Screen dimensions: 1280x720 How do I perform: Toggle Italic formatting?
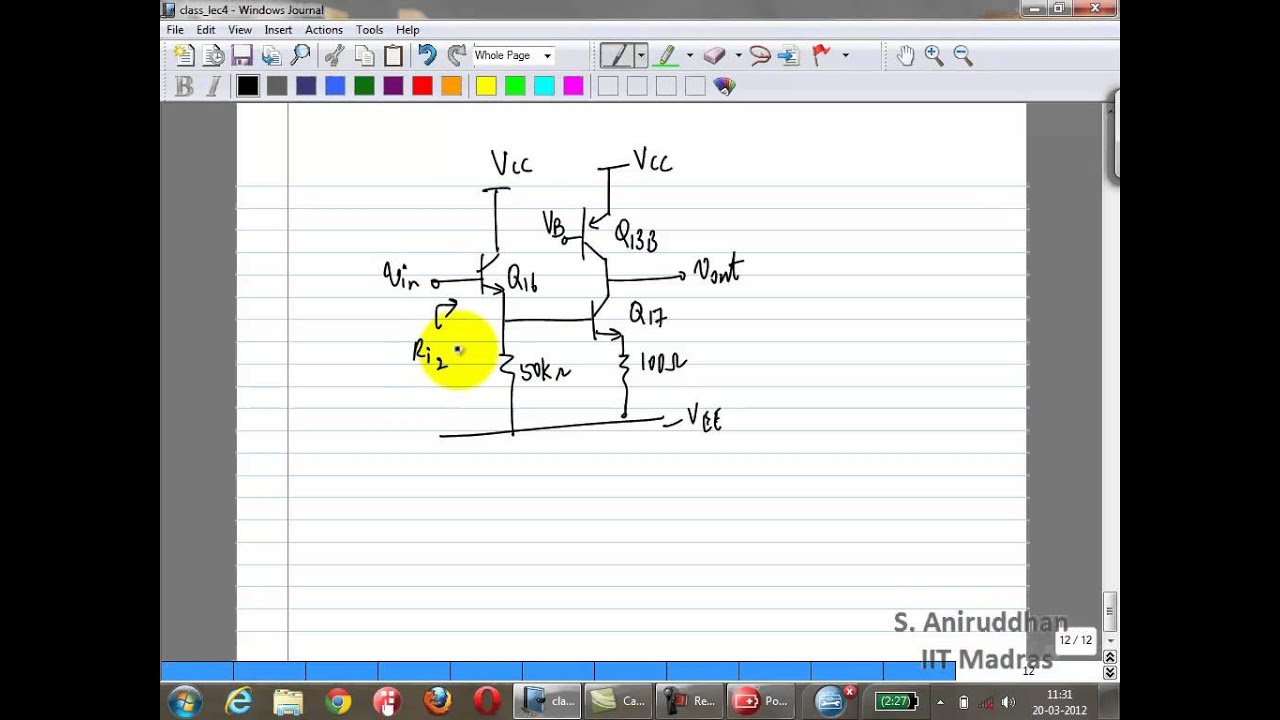(x=213, y=87)
